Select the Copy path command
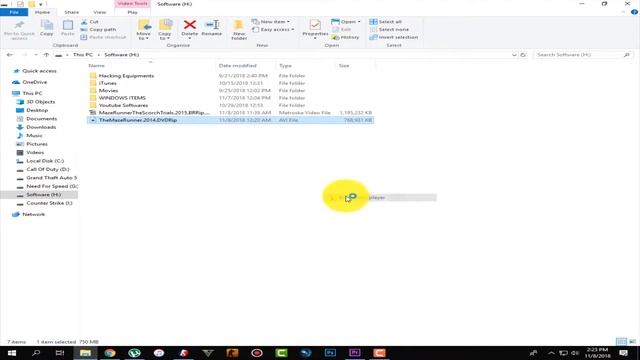The width and height of the screenshot is (640, 360). [98, 29]
